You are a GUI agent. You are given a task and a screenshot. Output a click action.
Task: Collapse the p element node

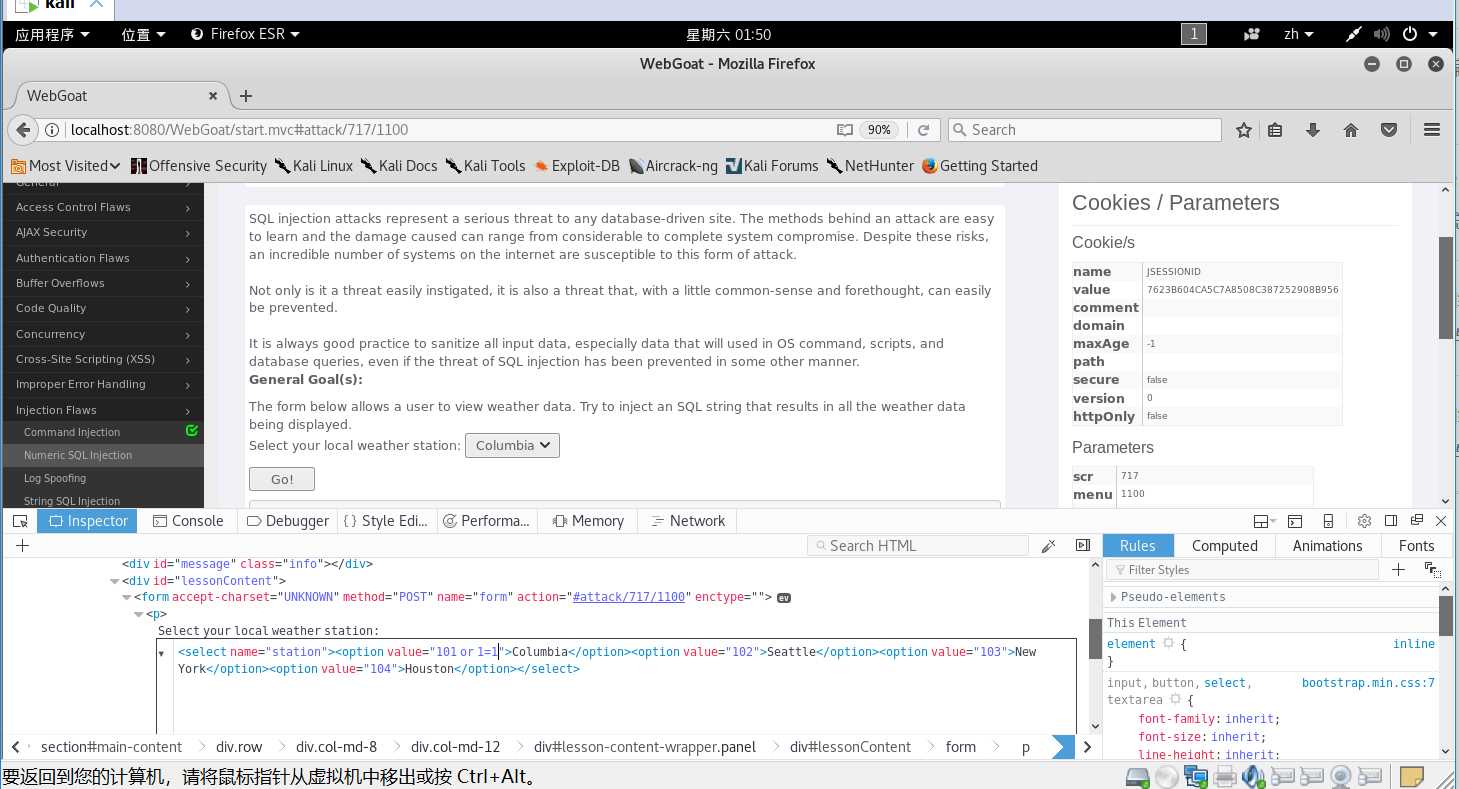(139, 615)
